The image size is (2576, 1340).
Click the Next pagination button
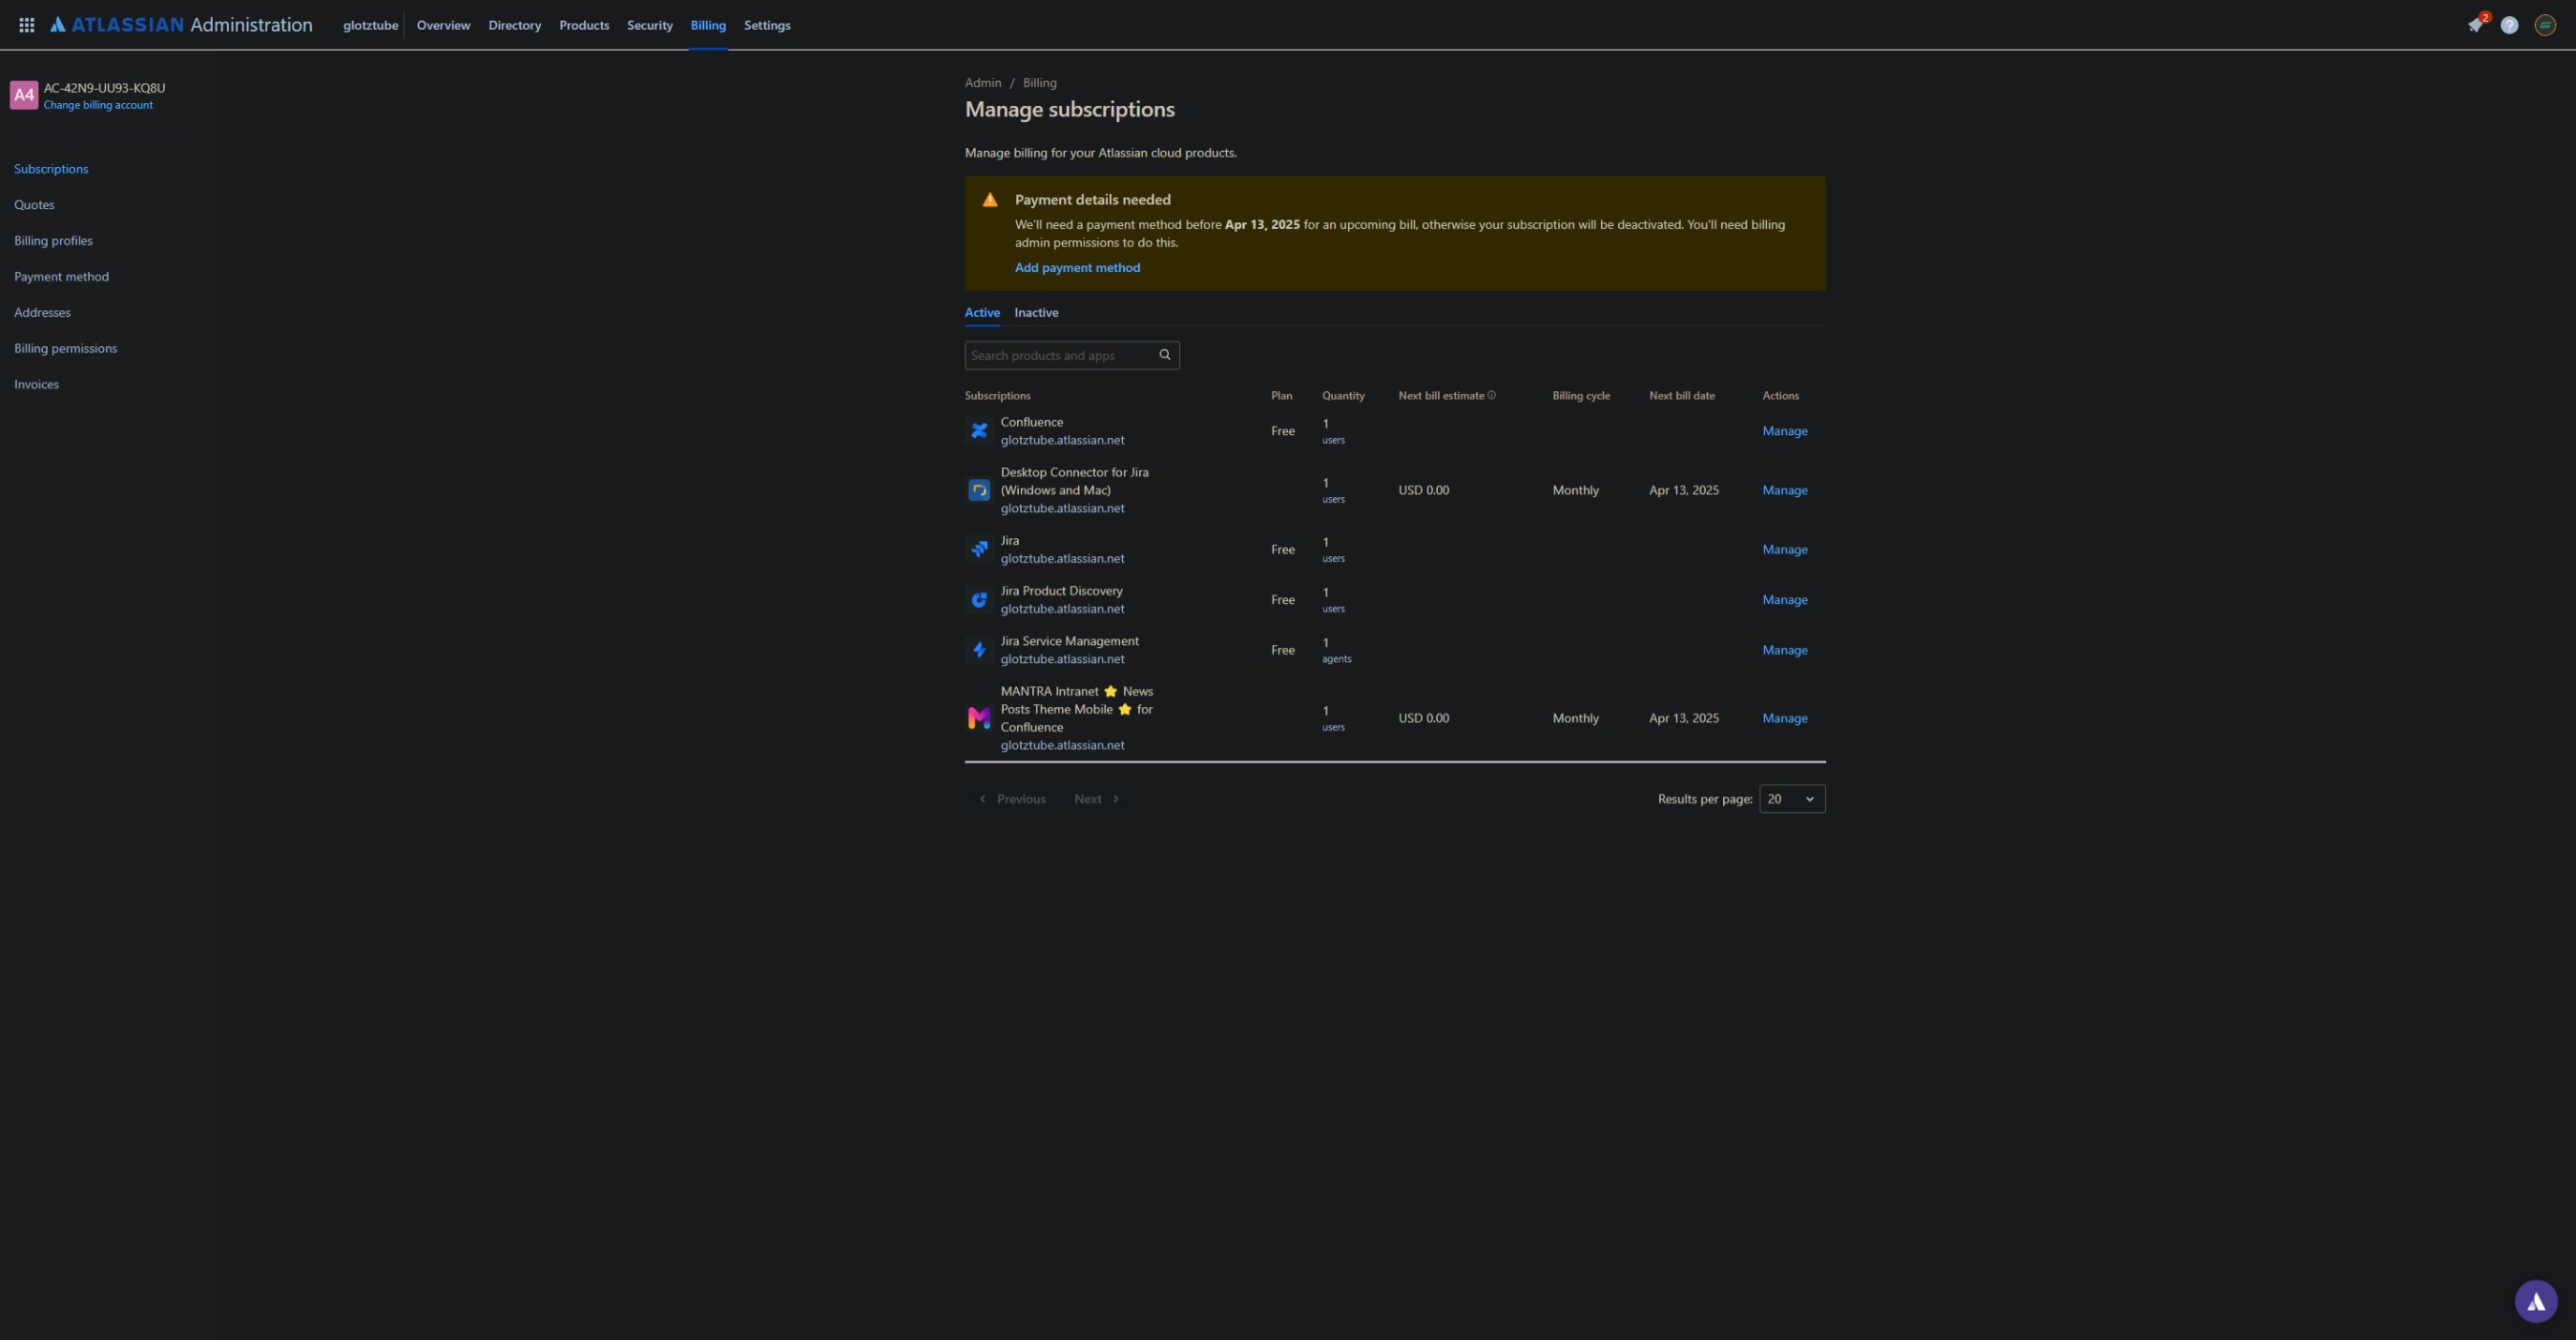(x=1097, y=799)
